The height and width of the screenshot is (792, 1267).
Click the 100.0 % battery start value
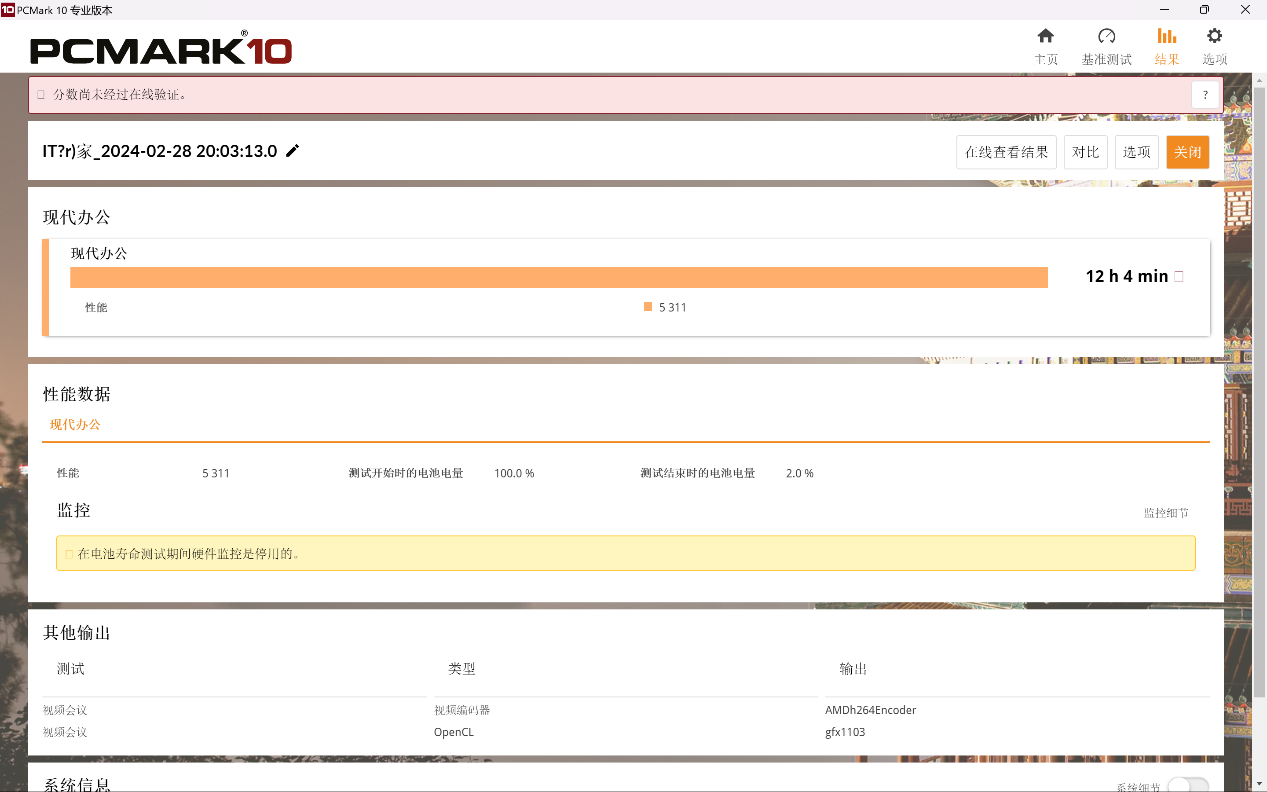click(514, 473)
